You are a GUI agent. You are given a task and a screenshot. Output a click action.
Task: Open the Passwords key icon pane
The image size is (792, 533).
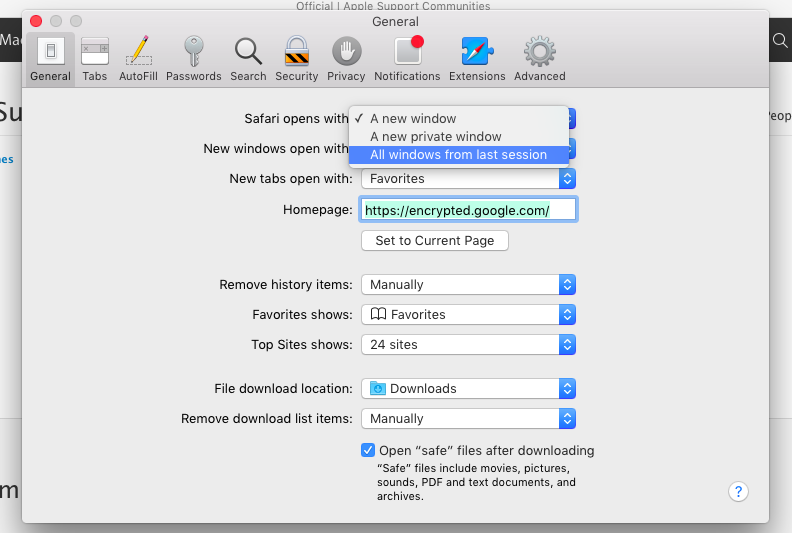click(193, 60)
